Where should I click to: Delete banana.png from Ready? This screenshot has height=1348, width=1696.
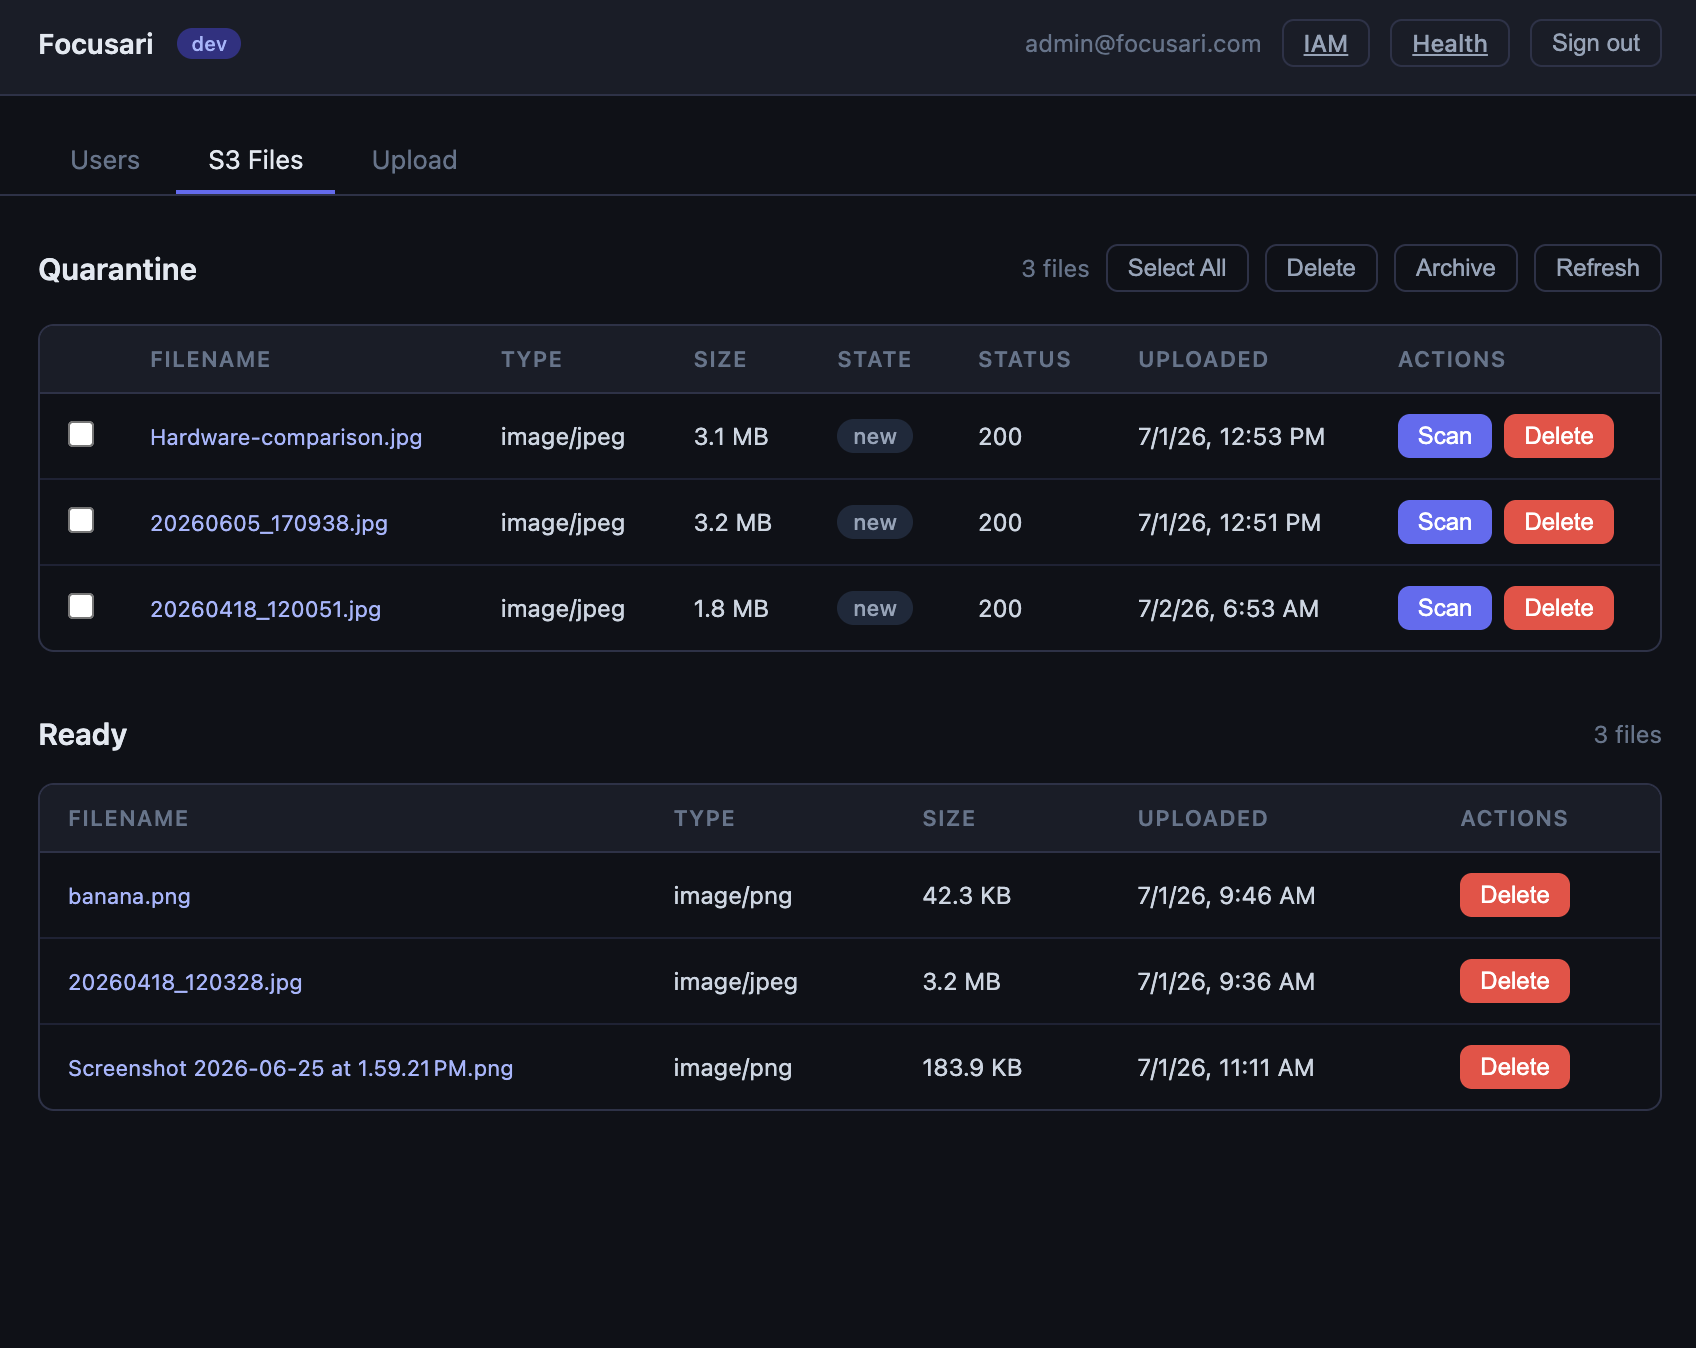pyautogui.click(x=1514, y=895)
